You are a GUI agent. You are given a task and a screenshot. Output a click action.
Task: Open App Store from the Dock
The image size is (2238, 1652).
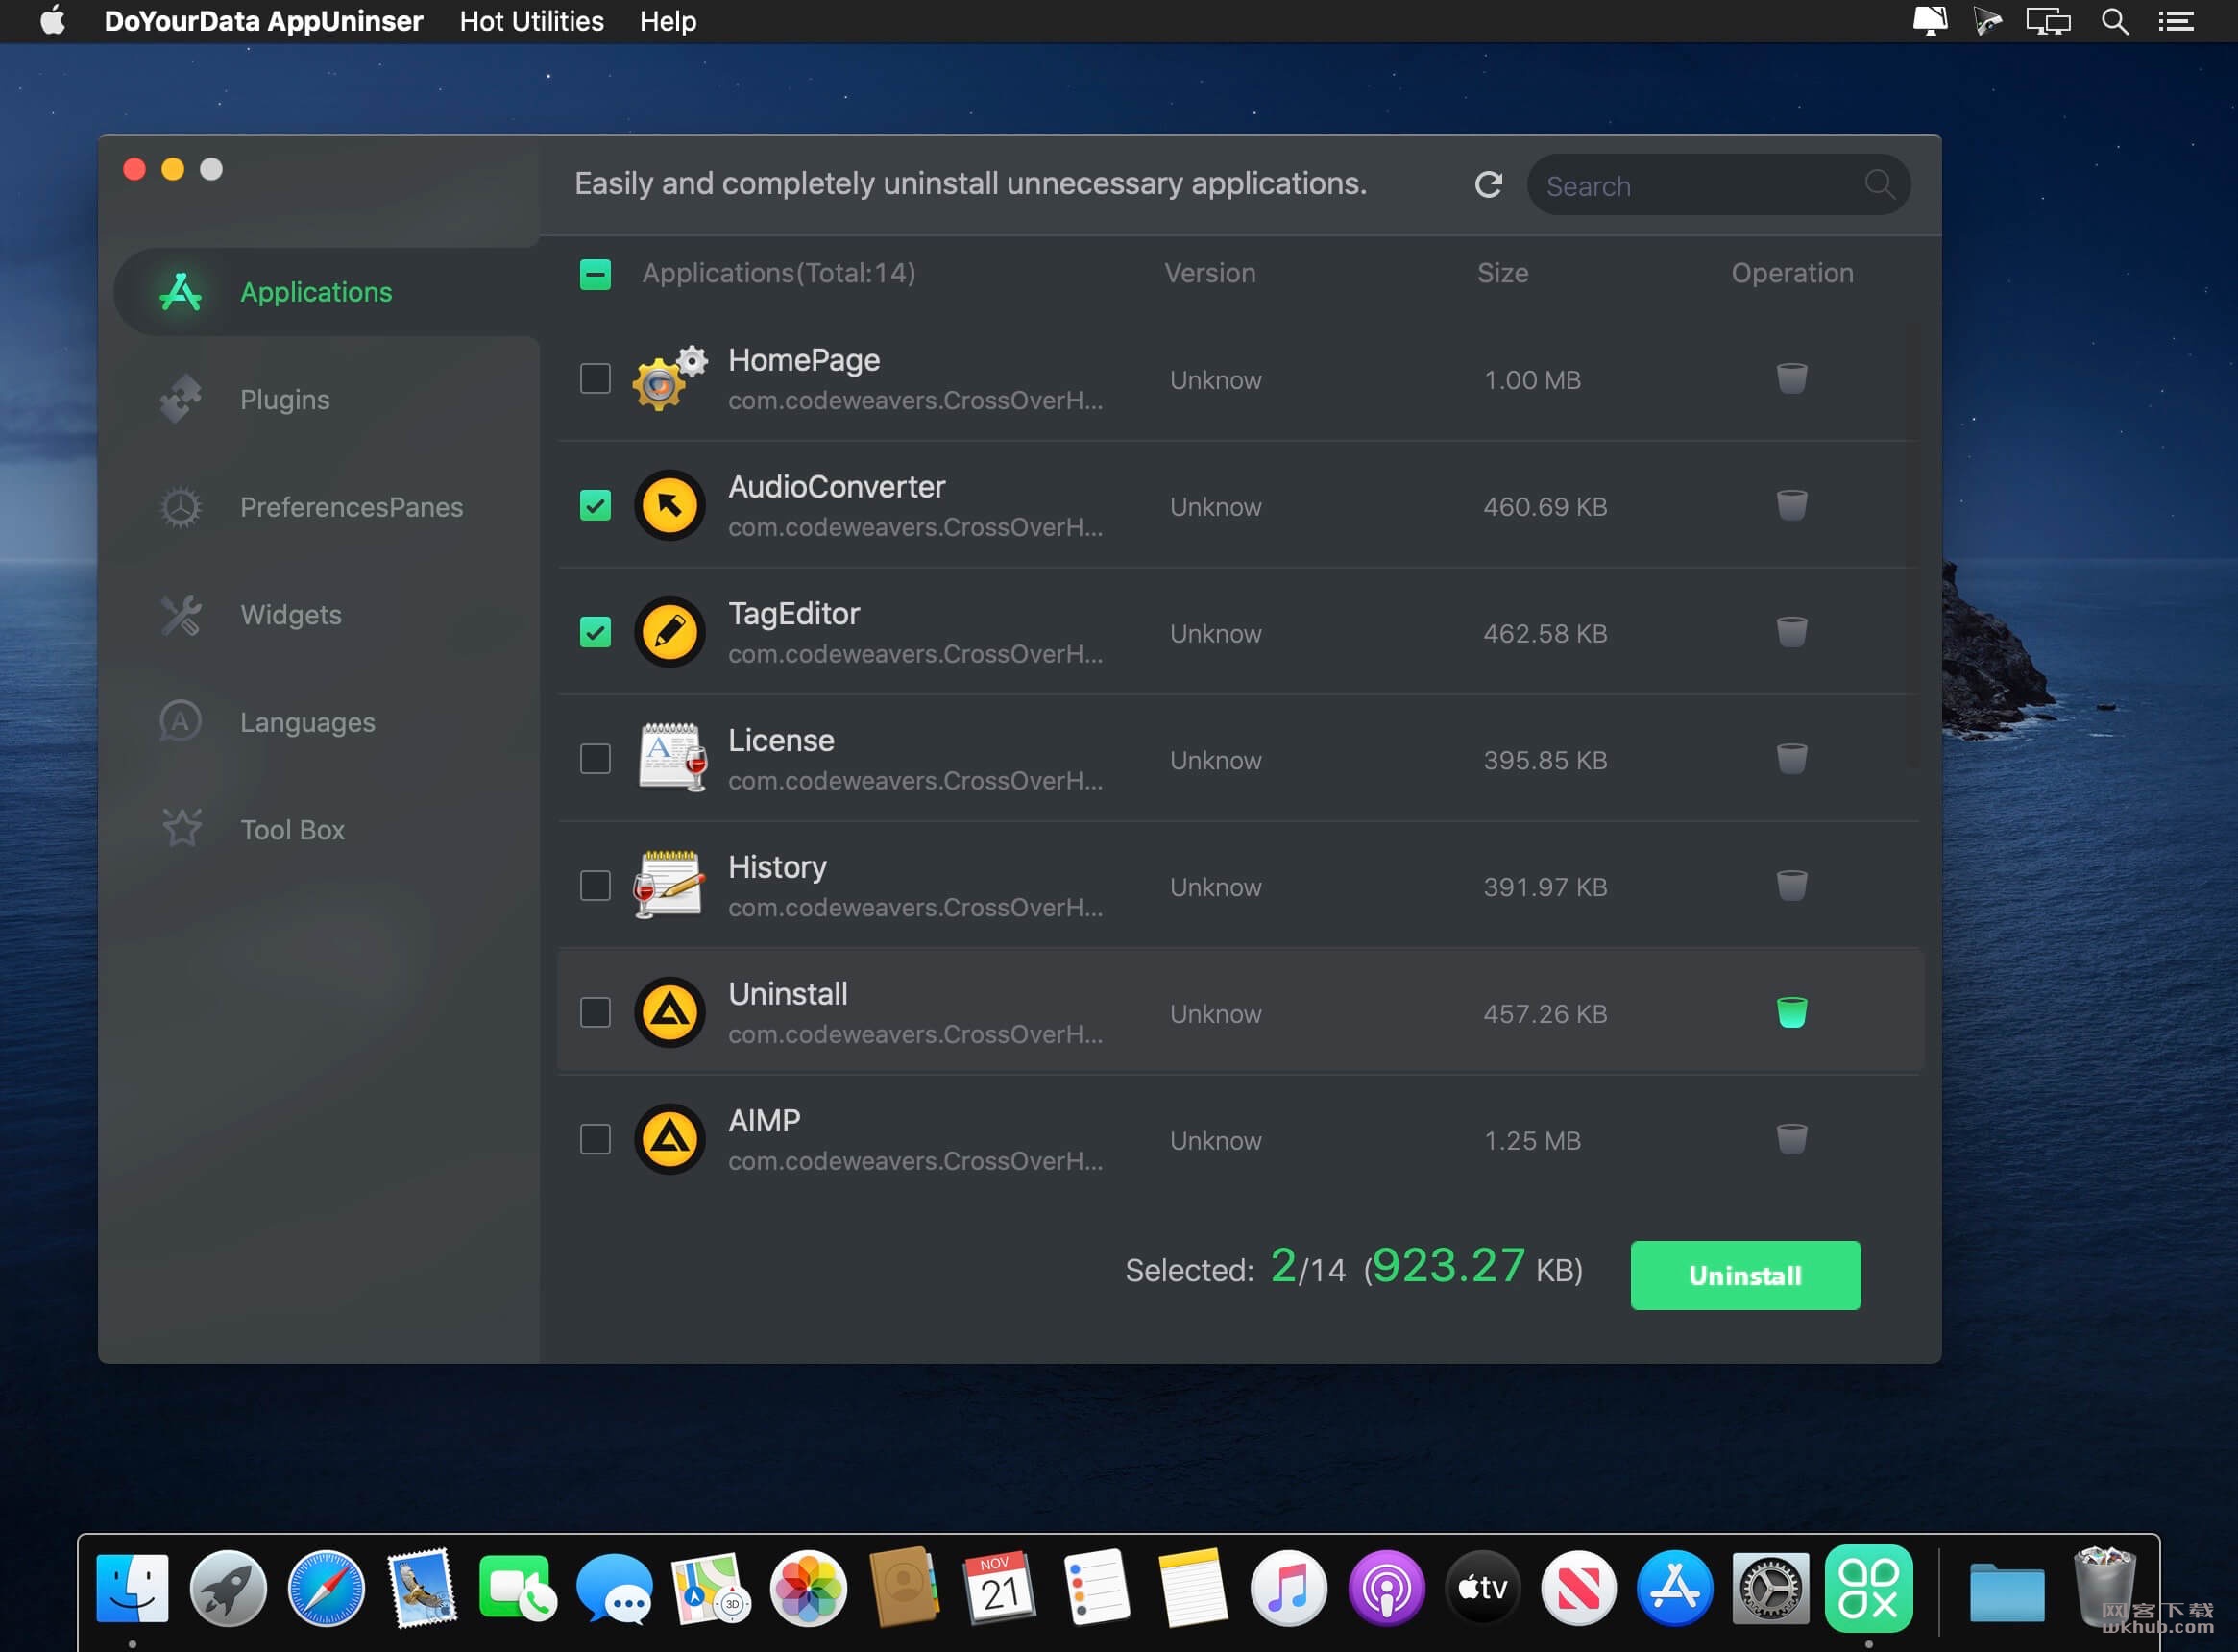(1675, 1588)
